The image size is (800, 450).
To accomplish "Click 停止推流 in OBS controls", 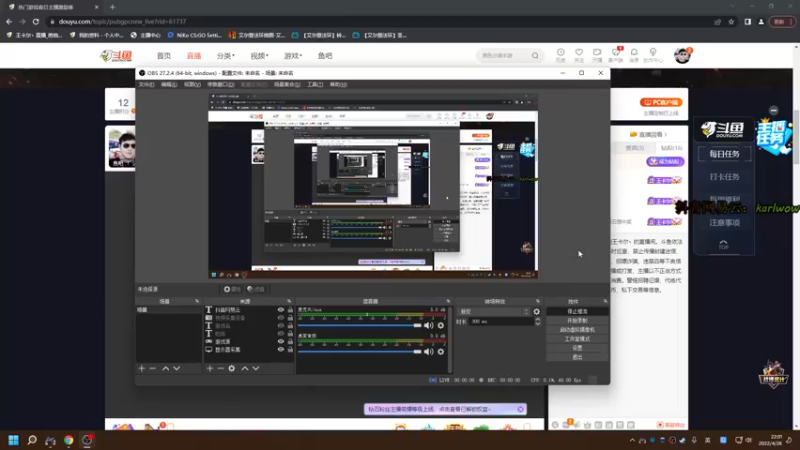I will tap(577, 311).
